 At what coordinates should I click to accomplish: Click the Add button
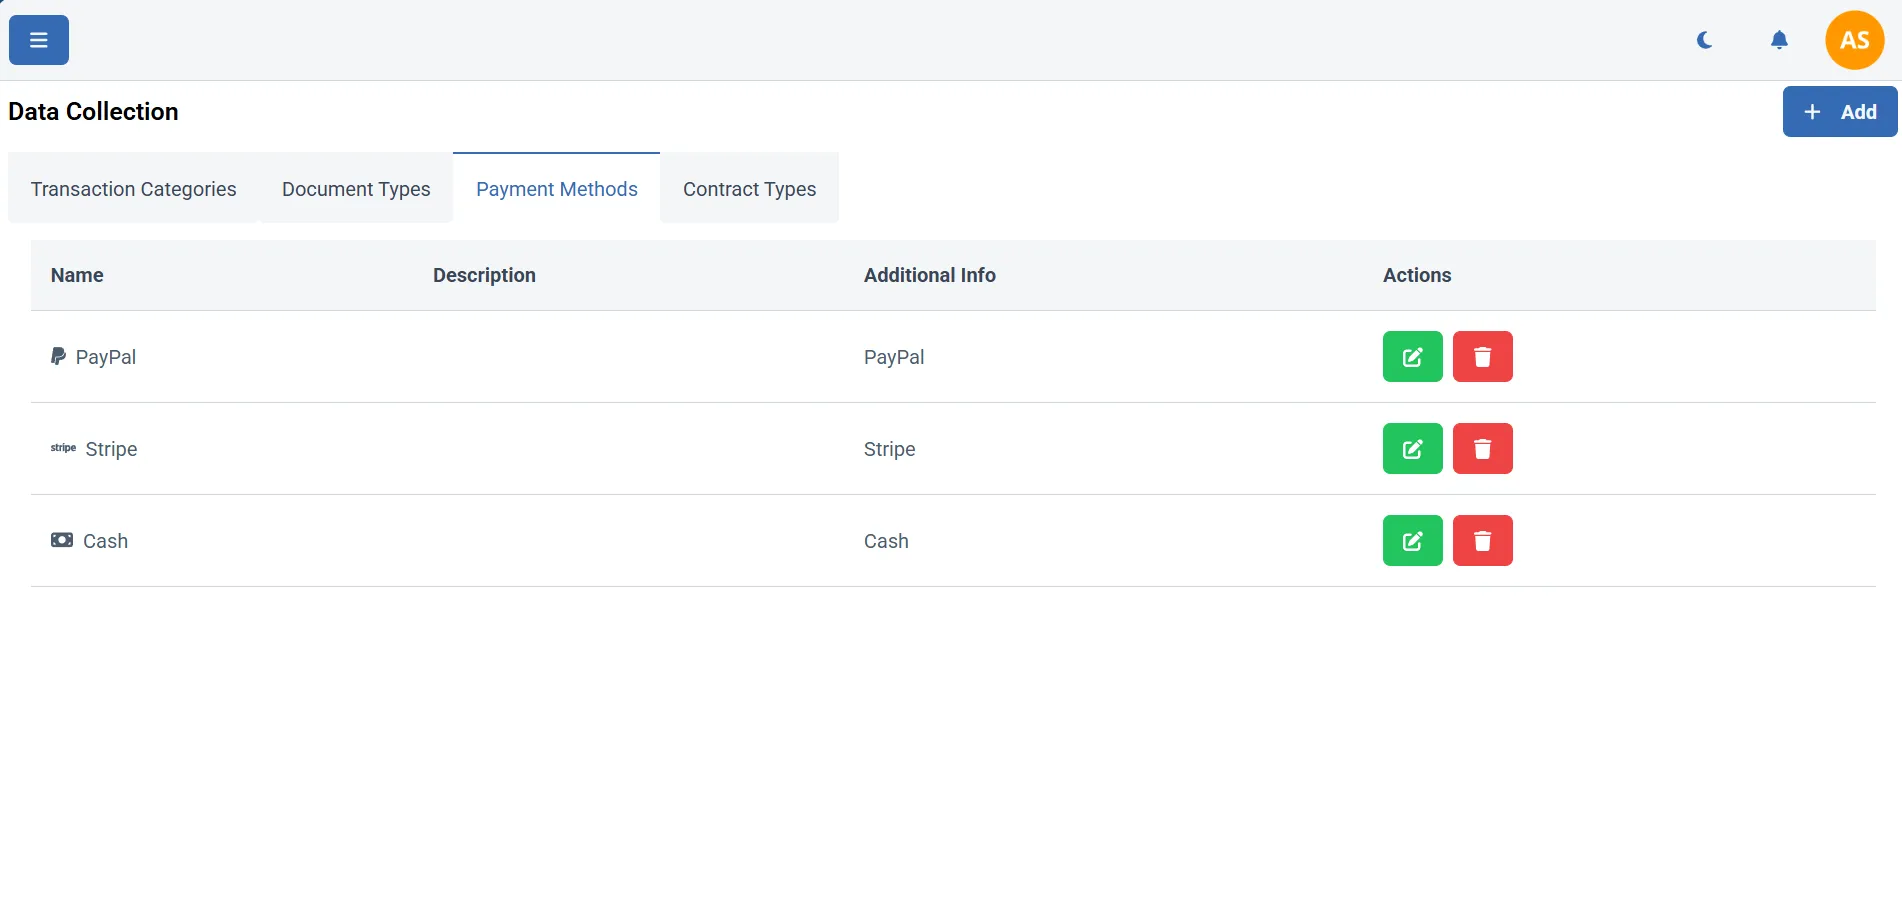(1839, 111)
